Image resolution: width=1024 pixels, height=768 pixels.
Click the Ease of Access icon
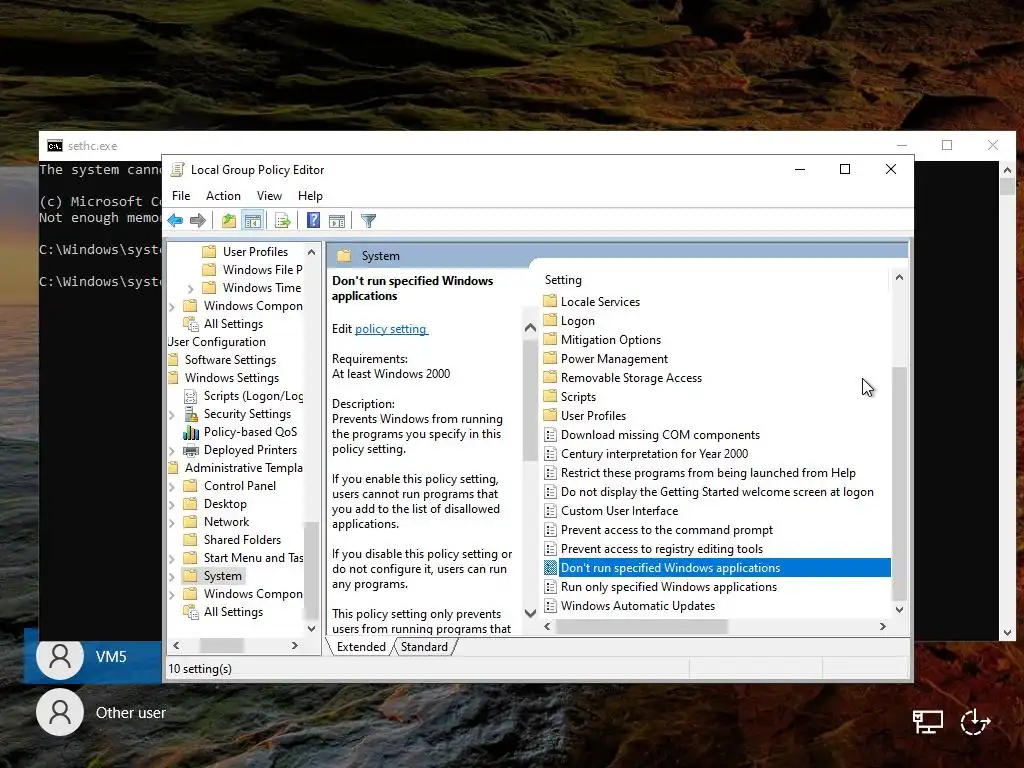[975, 722]
